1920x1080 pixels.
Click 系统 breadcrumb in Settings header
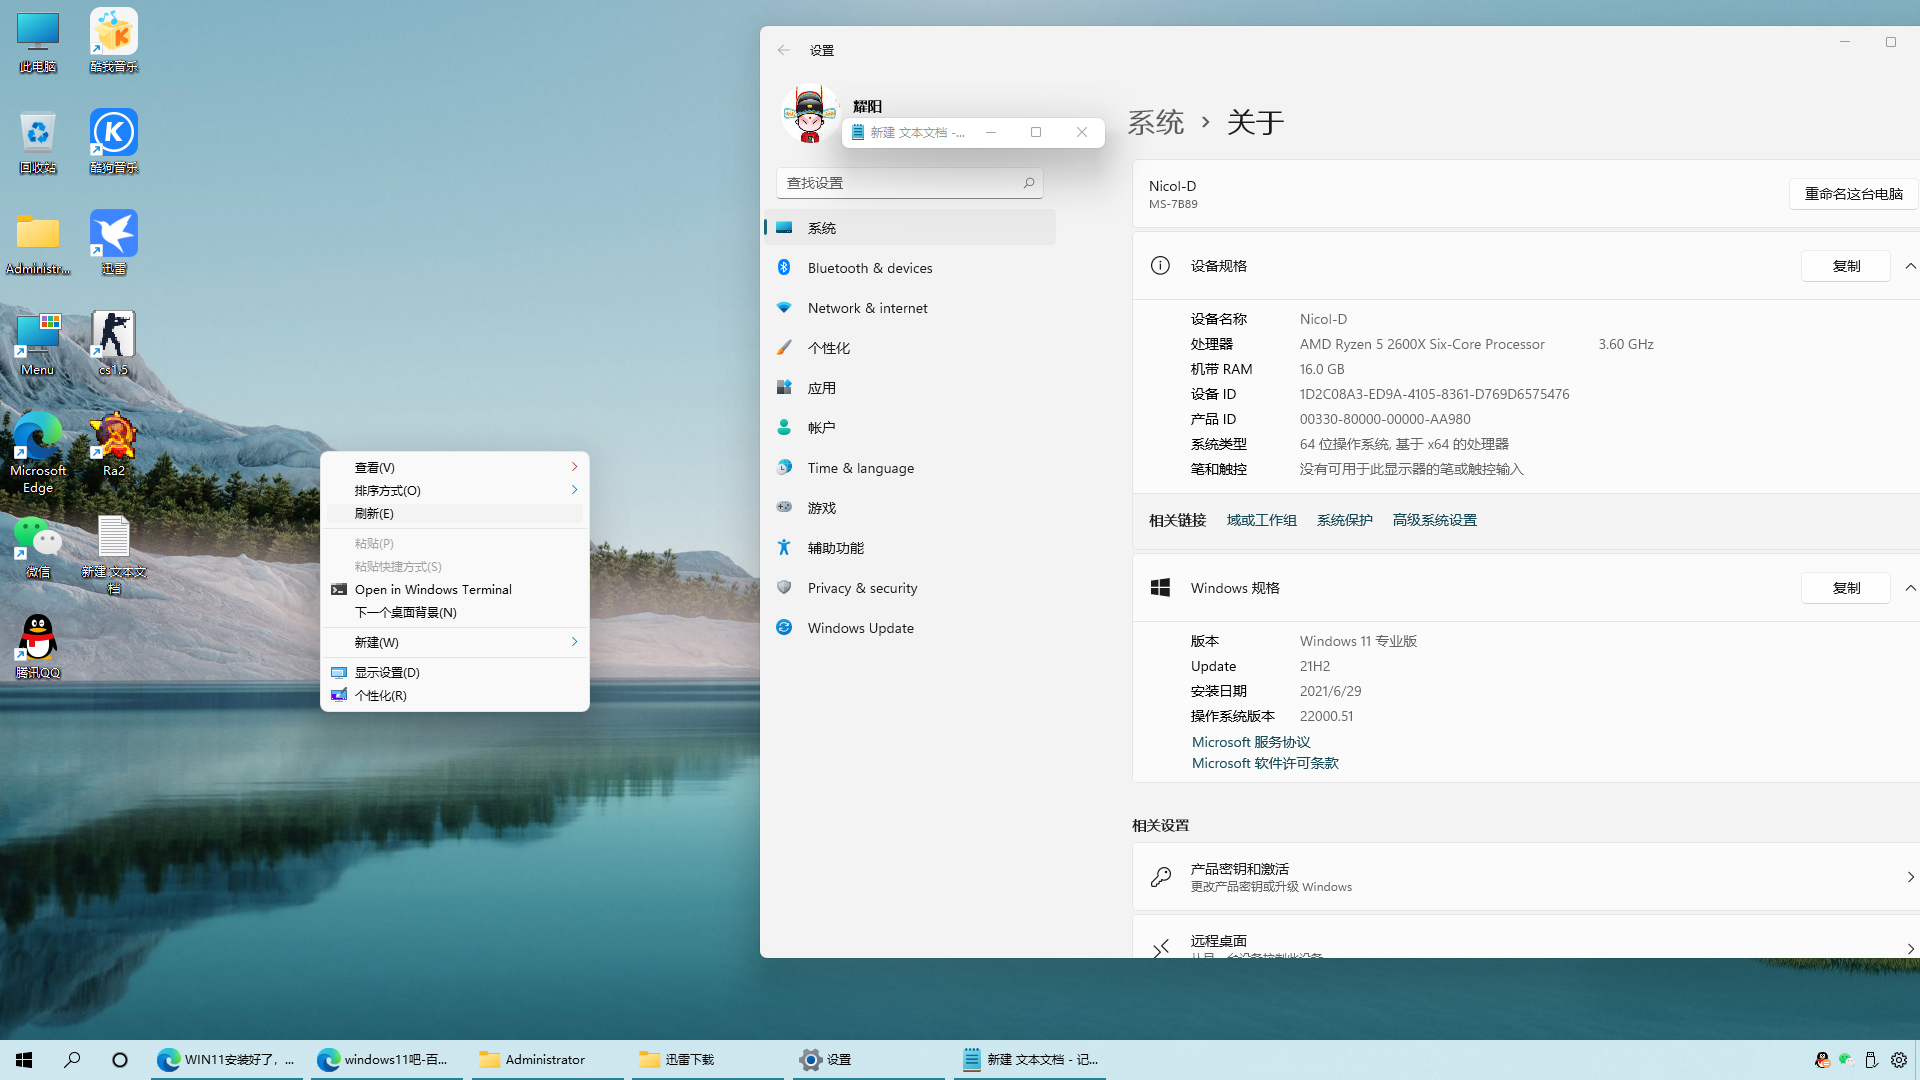click(x=1156, y=122)
